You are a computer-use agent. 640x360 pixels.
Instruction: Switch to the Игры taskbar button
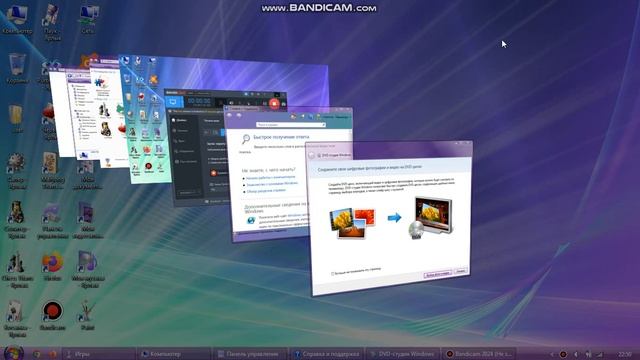(x=98, y=354)
